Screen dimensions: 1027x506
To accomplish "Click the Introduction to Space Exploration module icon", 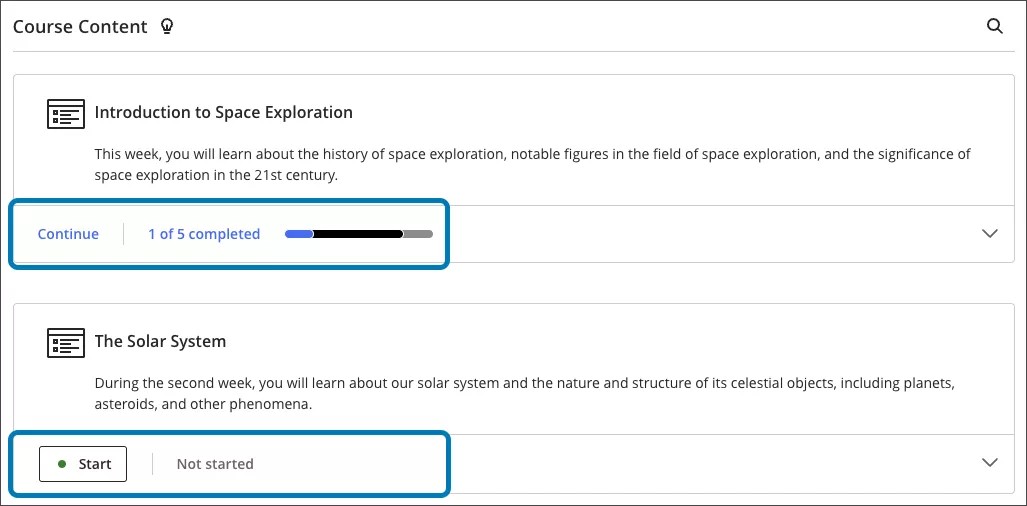I will tap(66, 113).
